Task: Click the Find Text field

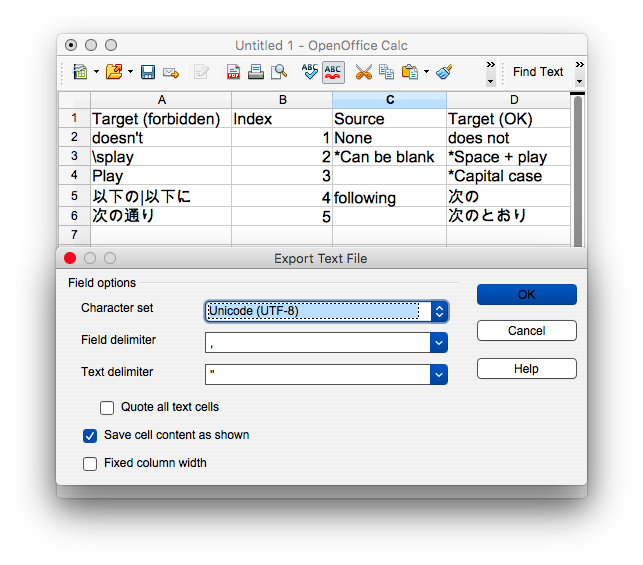Action: [x=538, y=72]
